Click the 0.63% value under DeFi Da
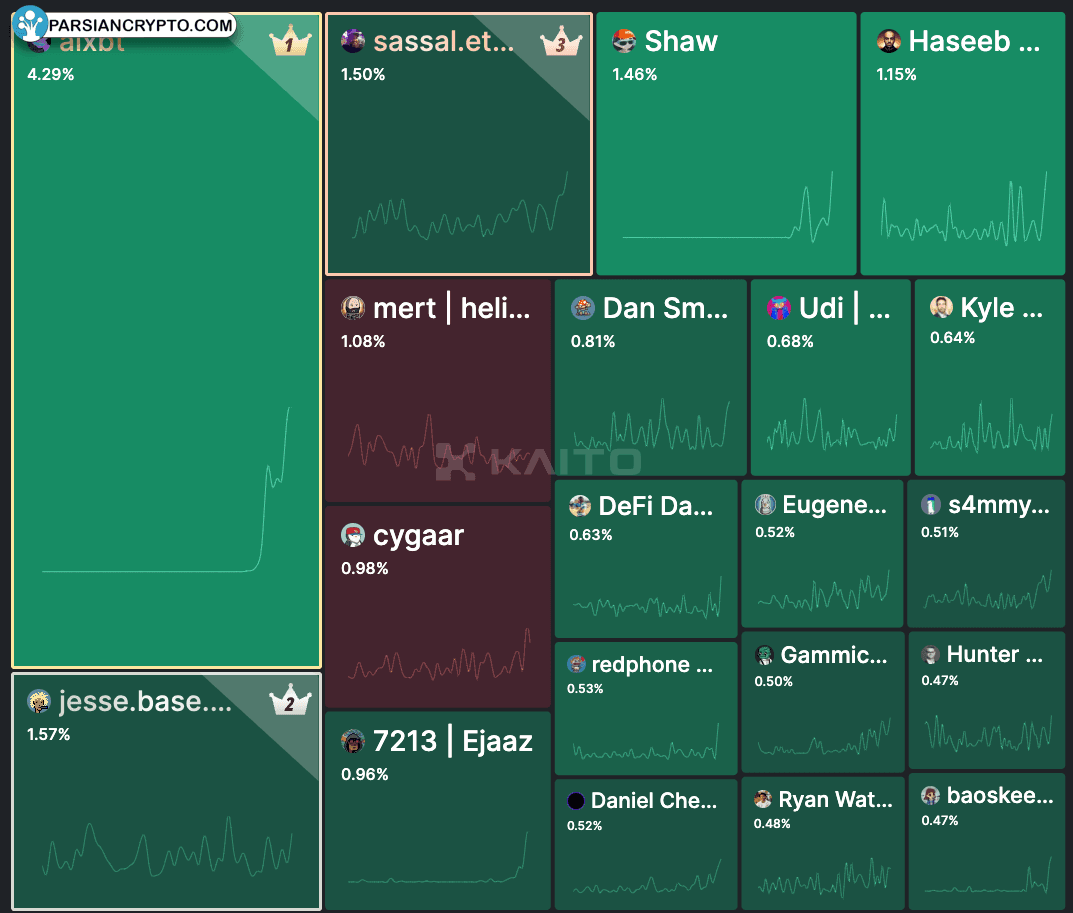 [591, 535]
